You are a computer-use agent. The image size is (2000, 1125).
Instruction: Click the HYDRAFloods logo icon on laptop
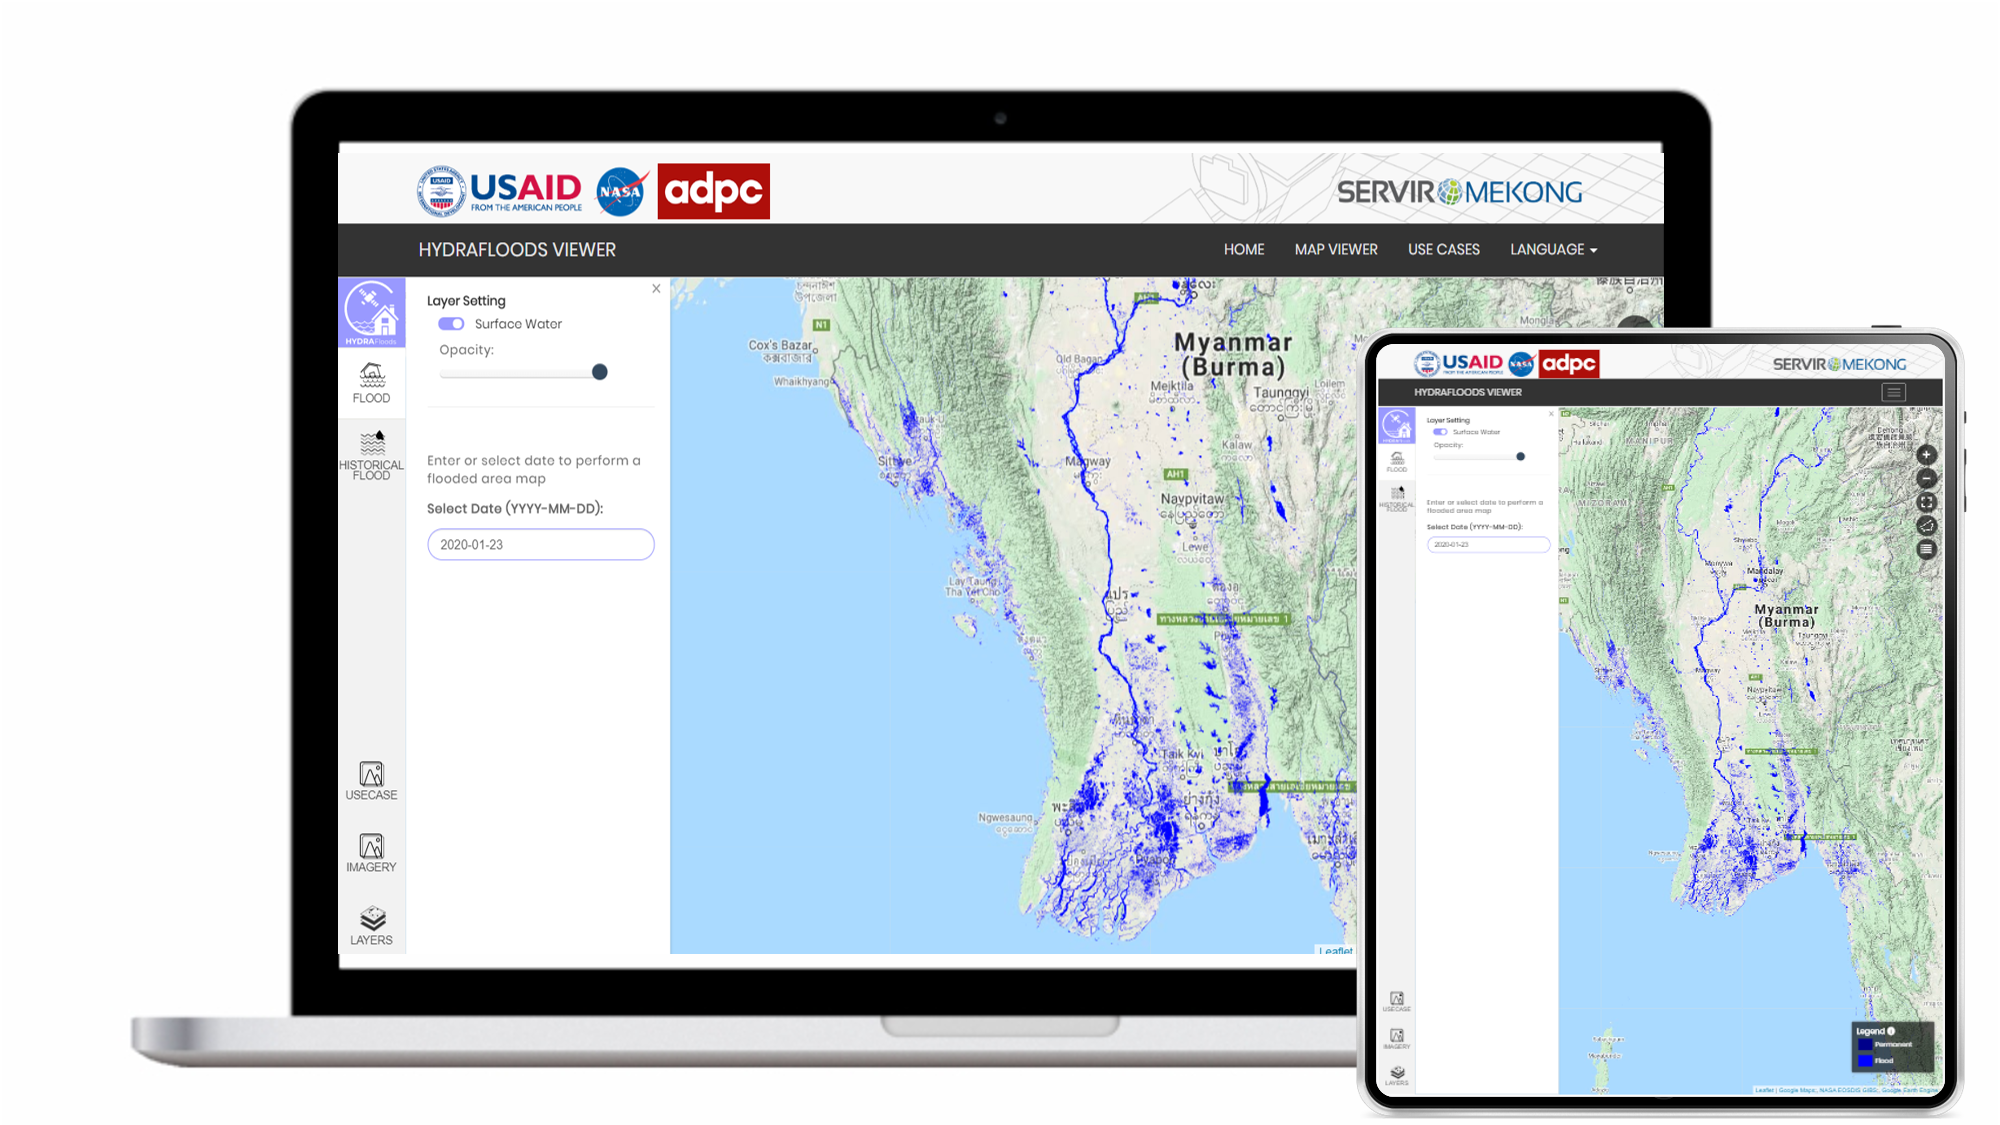pos(371,312)
